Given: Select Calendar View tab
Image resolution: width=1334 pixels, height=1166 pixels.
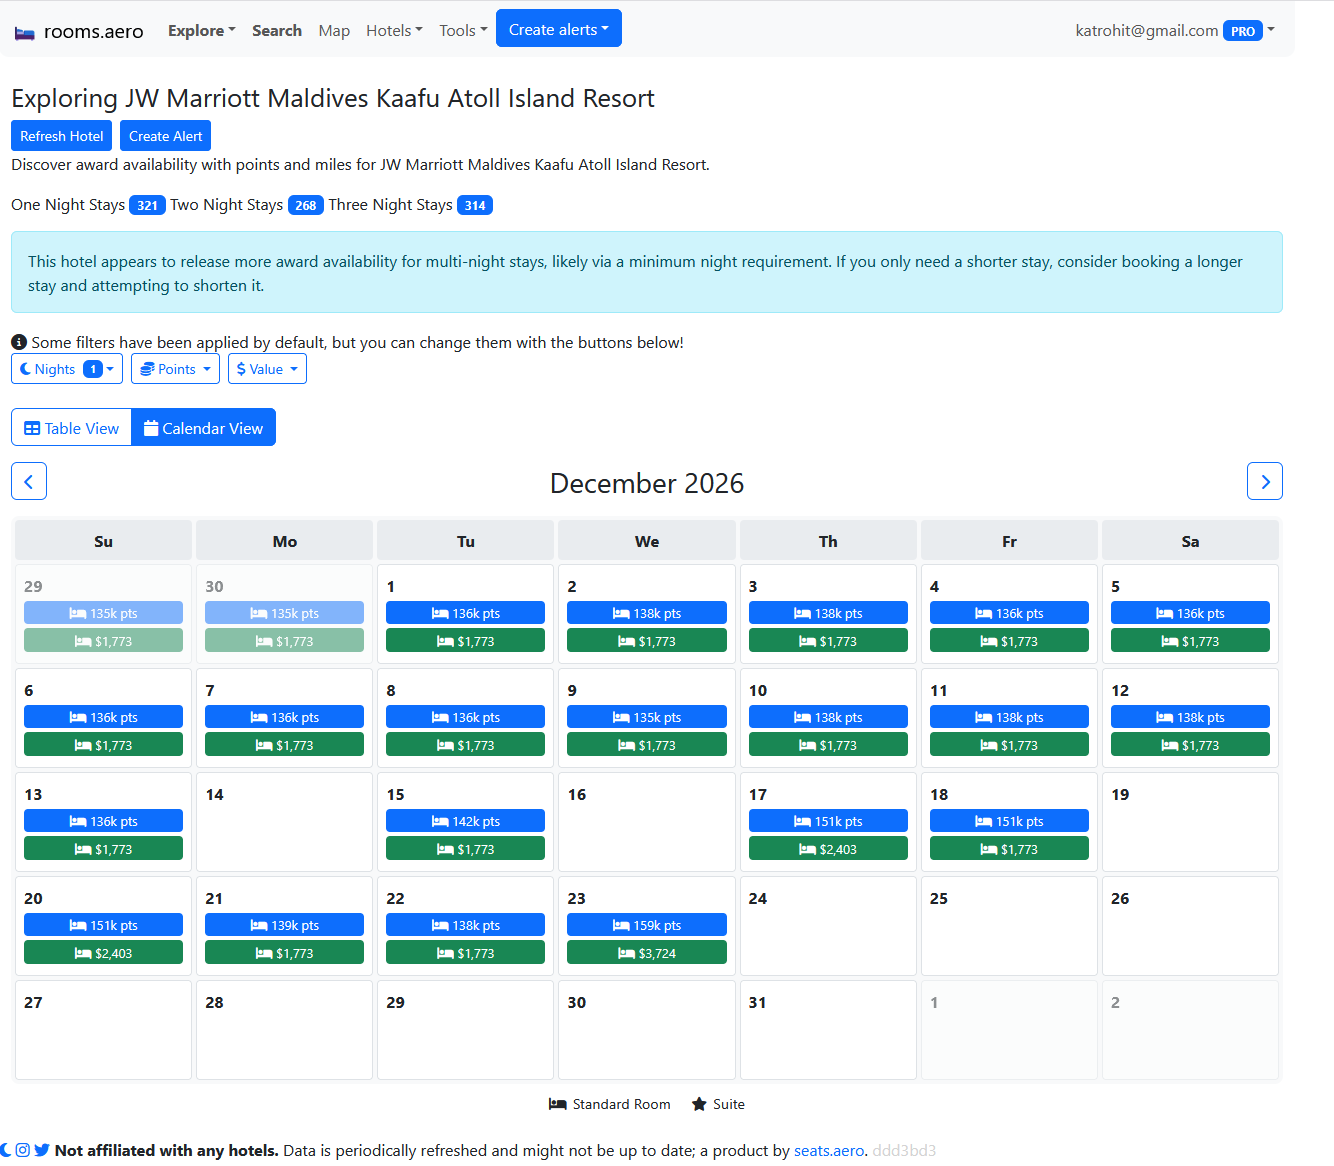Looking at the screenshot, I should (x=204, y=428).
